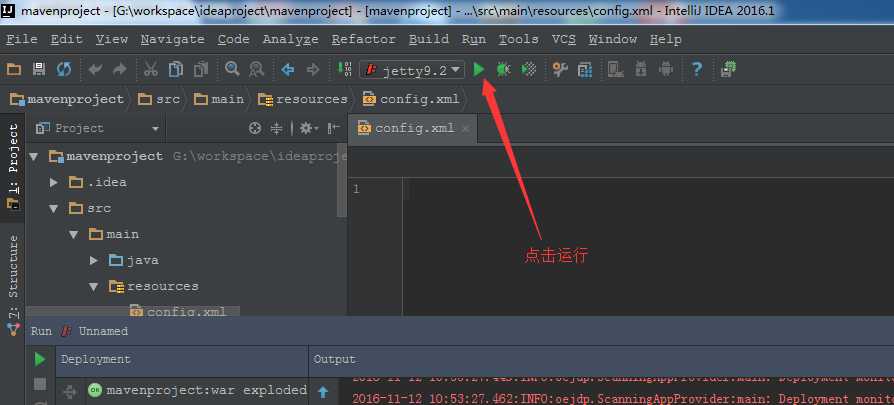
Task: Open the File menu
Action: pos(22,39)
